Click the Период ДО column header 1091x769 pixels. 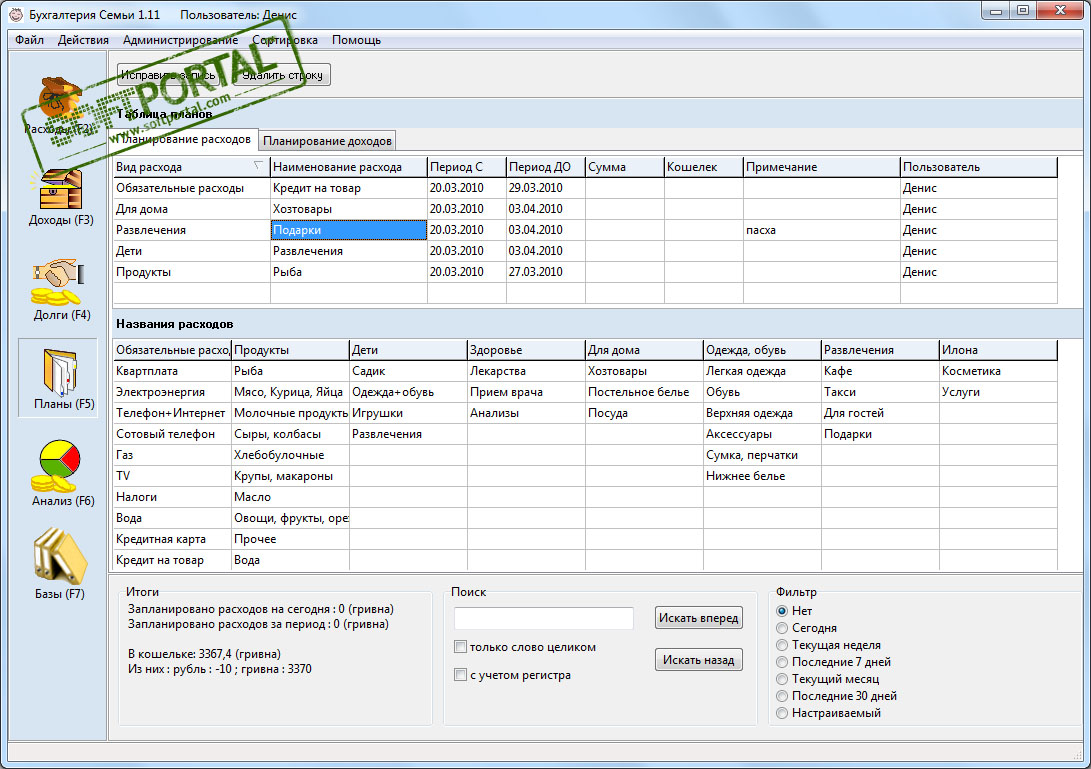[546, 167]
